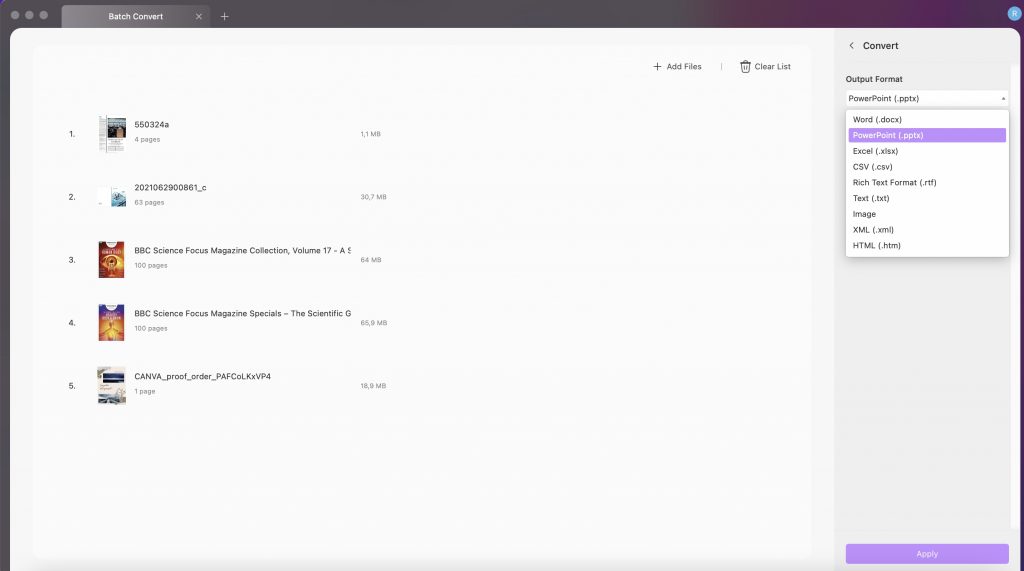Click the Clear List trash icon
The height and width of the screenshot is (571, 1024).
(x=745, y=67)
